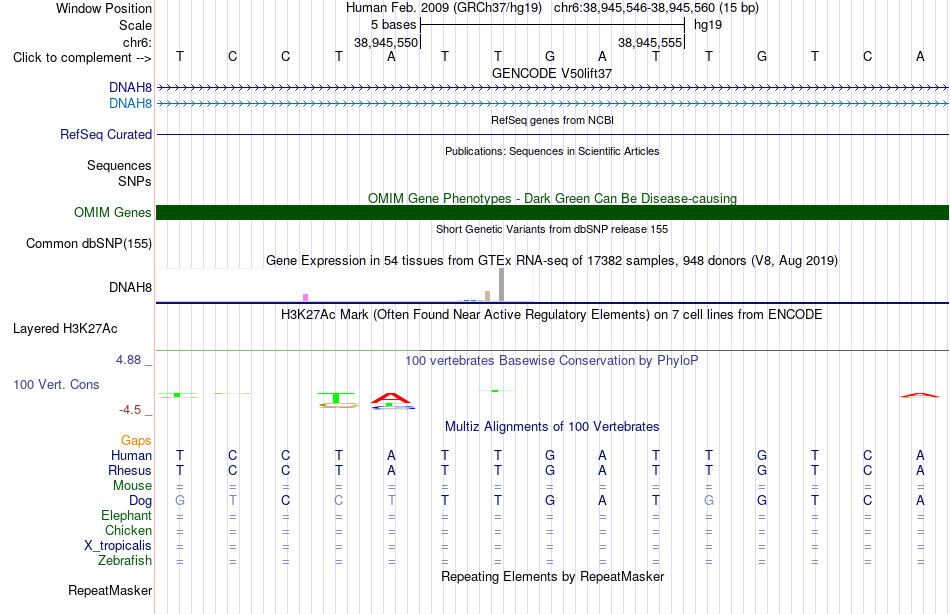The image size is (950, 614).
Task: Open the light blue DNAH8 GENCODE track label
Action: [130, 104]
